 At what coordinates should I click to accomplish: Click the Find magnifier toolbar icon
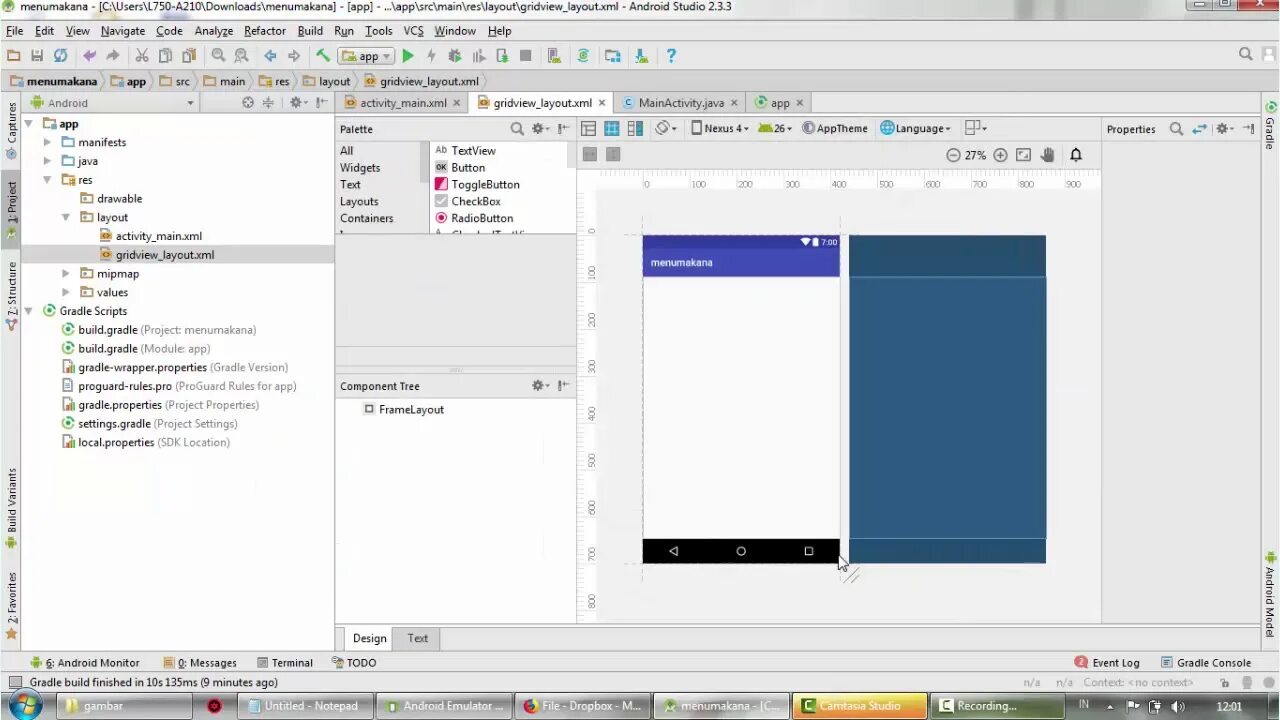[x=218, y=56]
